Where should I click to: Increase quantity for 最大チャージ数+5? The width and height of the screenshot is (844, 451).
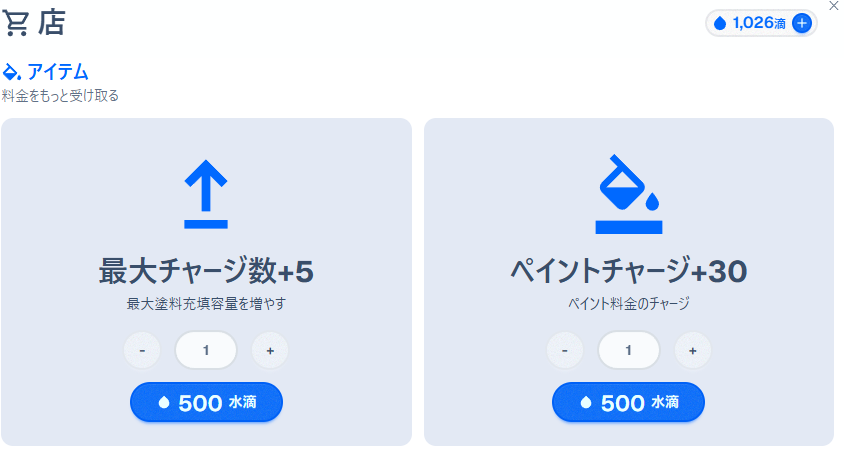(270, 350)
